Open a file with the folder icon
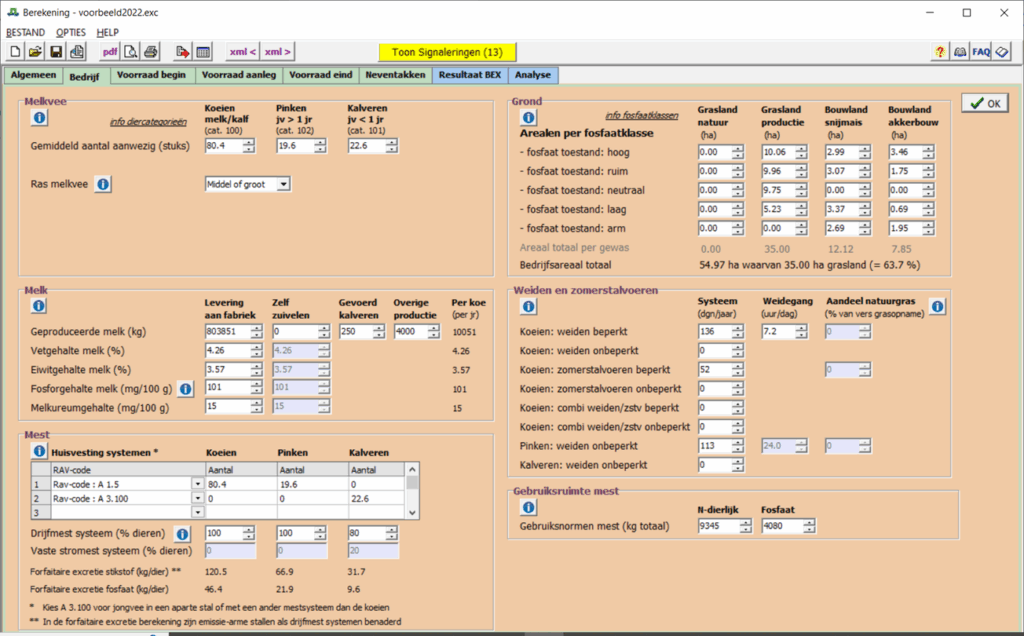The width and height of the screenshot is (1024, 636). [35, 52]
